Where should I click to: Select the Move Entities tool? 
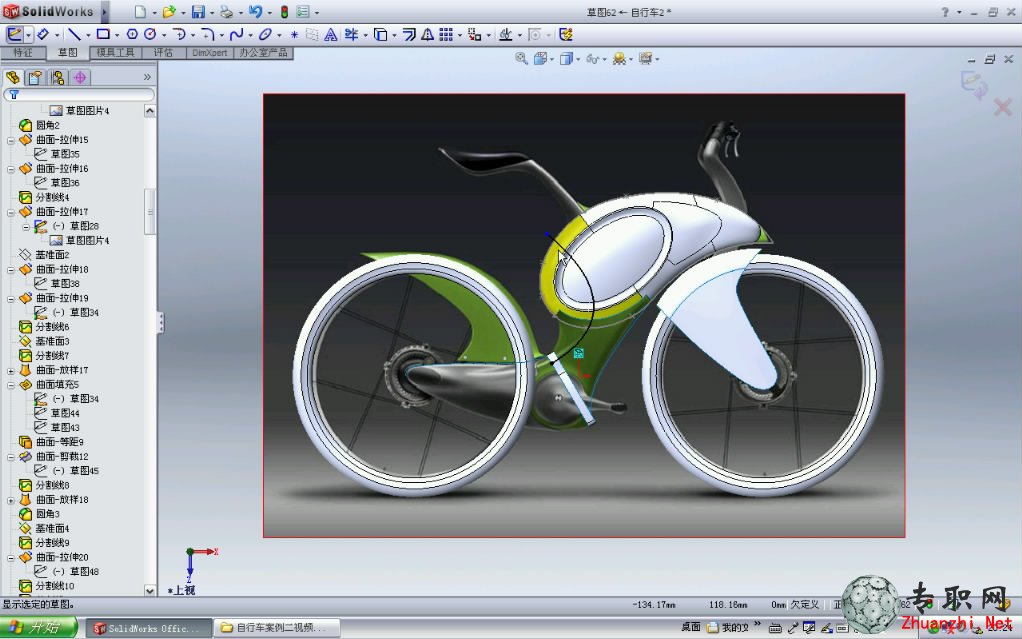tap(475, 35)
